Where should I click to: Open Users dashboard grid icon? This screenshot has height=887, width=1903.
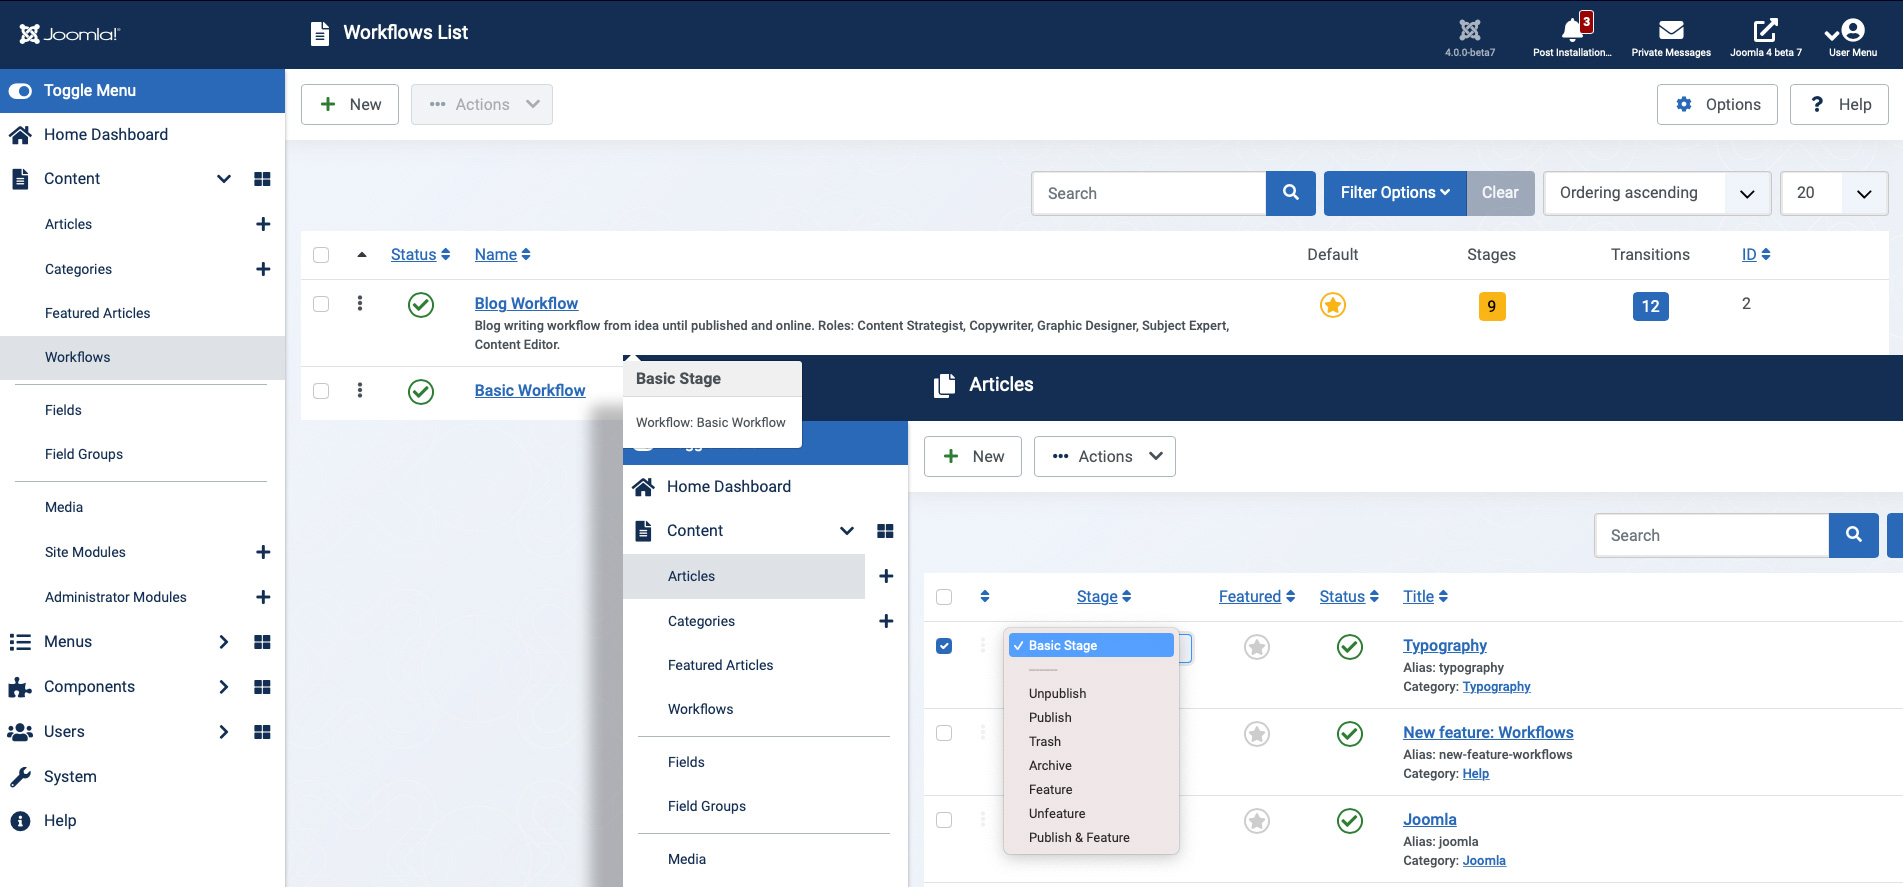(262, 732)
